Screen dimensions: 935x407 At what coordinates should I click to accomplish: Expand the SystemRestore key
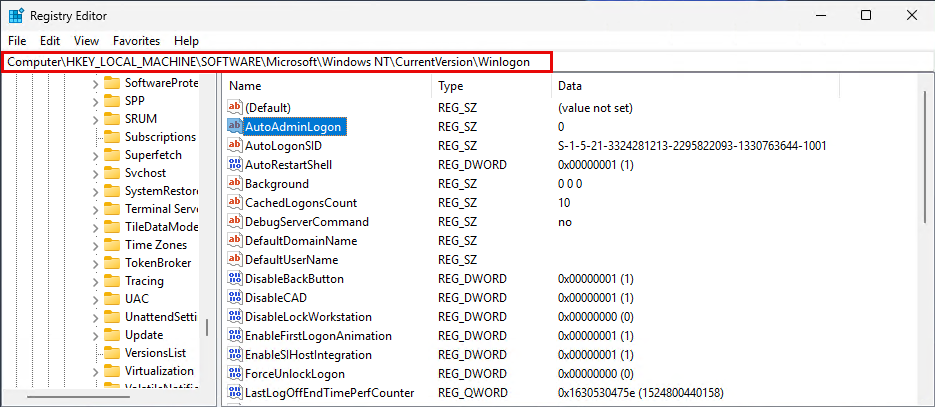(95, 191)
